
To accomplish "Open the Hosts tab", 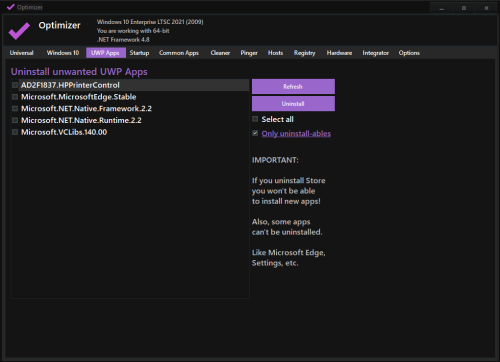I will coord(275,53).
